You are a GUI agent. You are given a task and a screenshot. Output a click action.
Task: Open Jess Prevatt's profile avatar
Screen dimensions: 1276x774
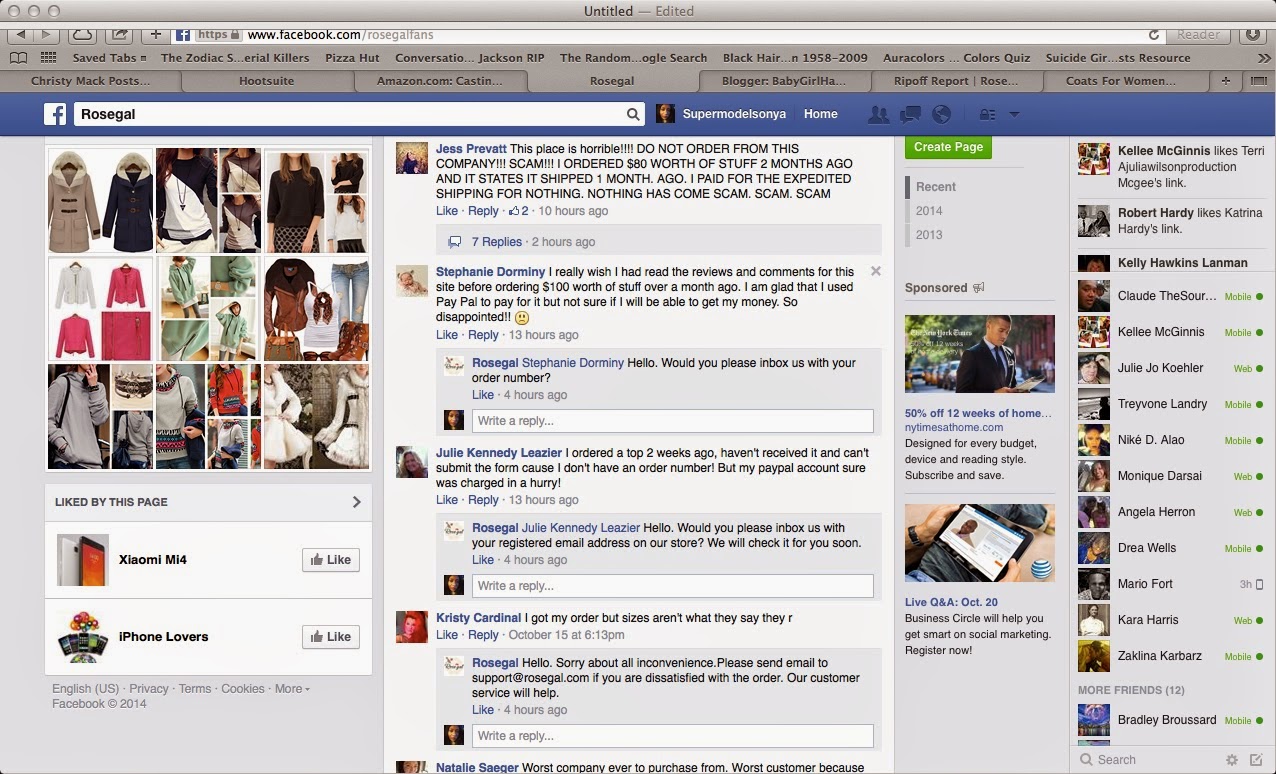pyautogui.click(x=412, y=158)
